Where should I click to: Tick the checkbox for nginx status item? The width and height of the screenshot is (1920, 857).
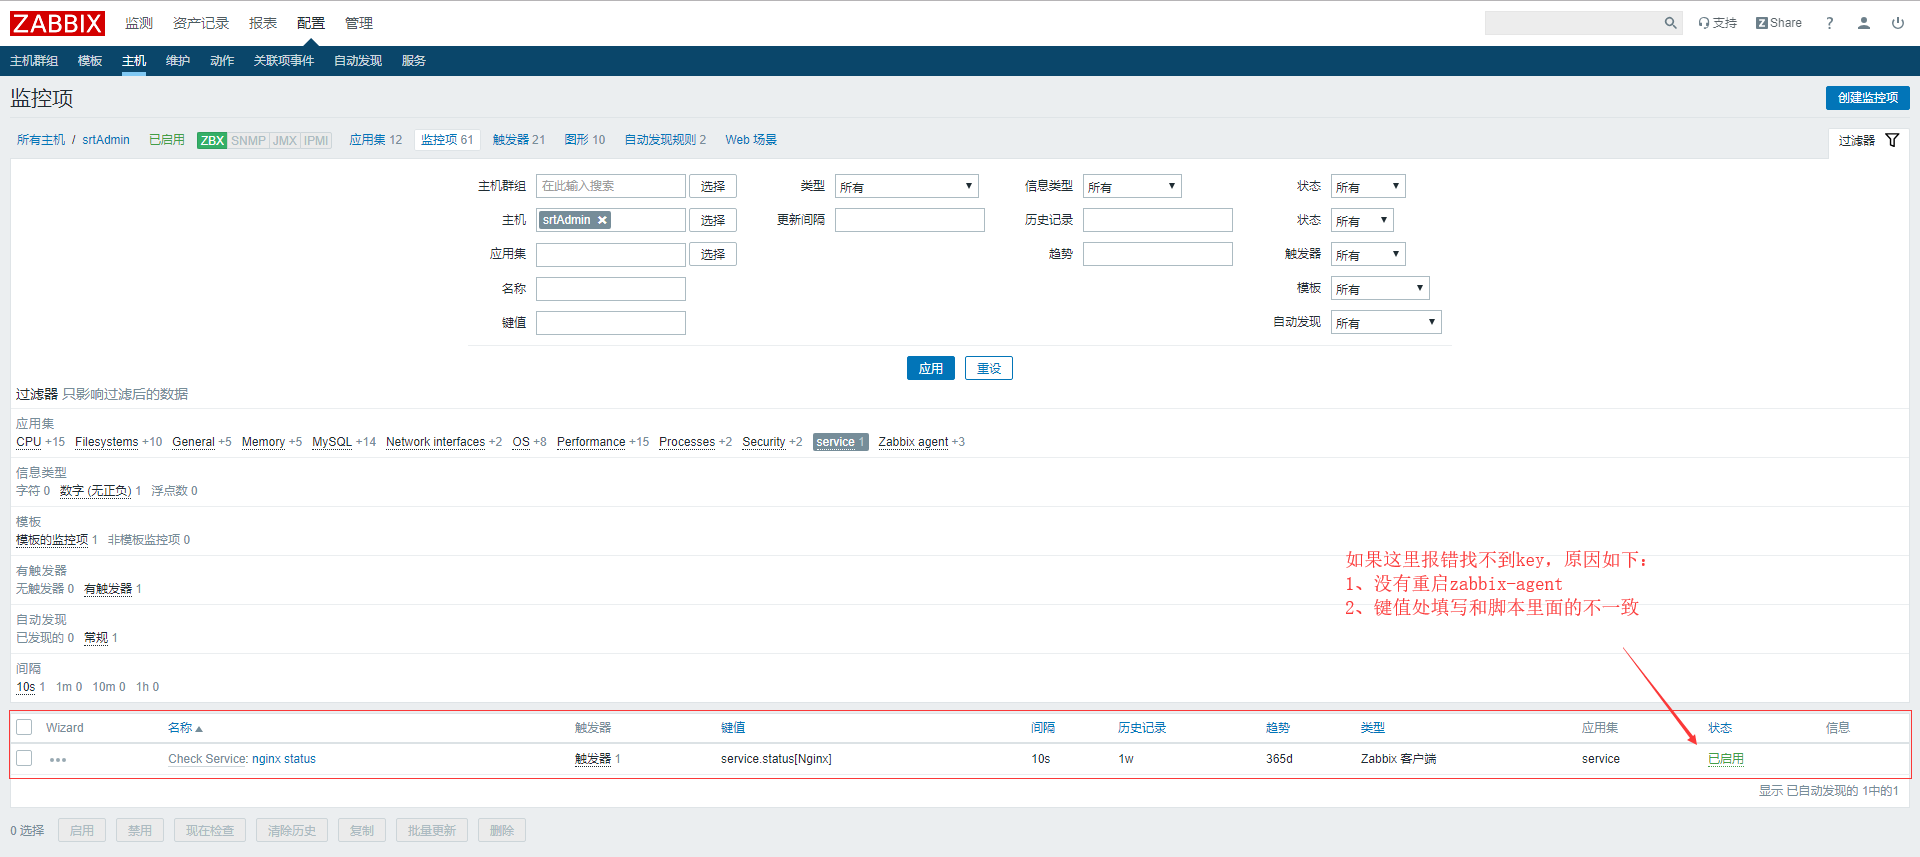[x=25, y=759]
